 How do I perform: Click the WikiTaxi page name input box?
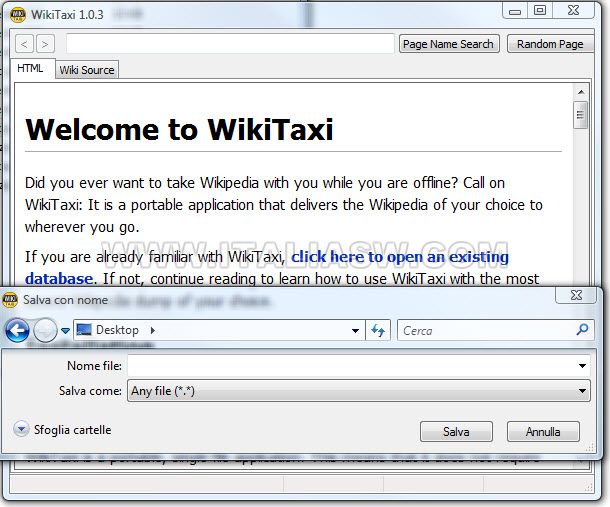tap(230, 44)
